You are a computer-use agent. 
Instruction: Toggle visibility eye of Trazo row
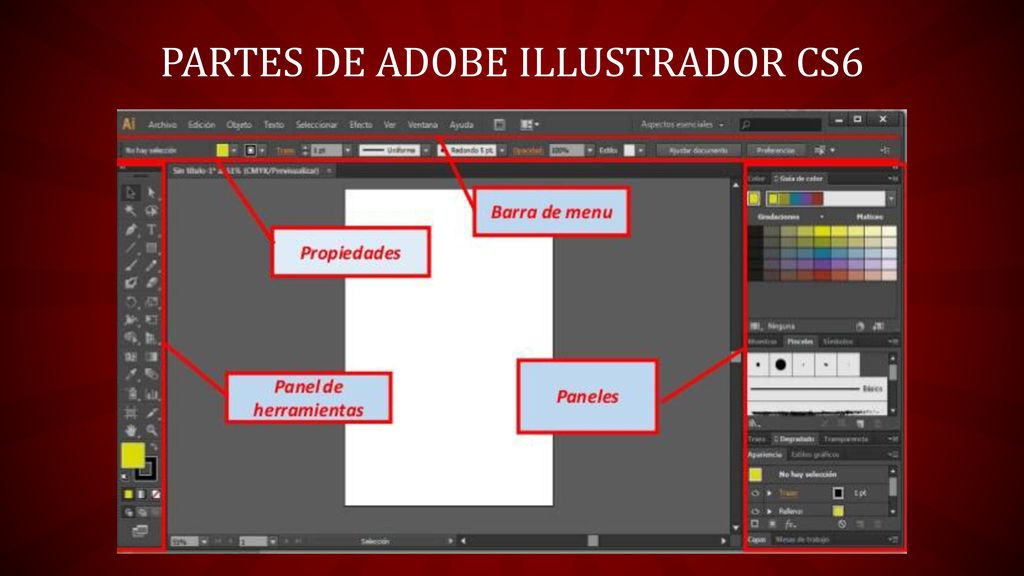tap(755, 493)
